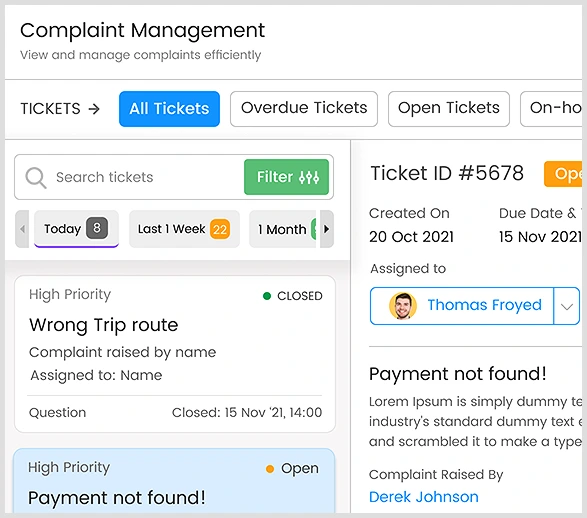Slide date filters right with arrow
Viewport: 587px width, 518px height.
click(x=326, y=229)
